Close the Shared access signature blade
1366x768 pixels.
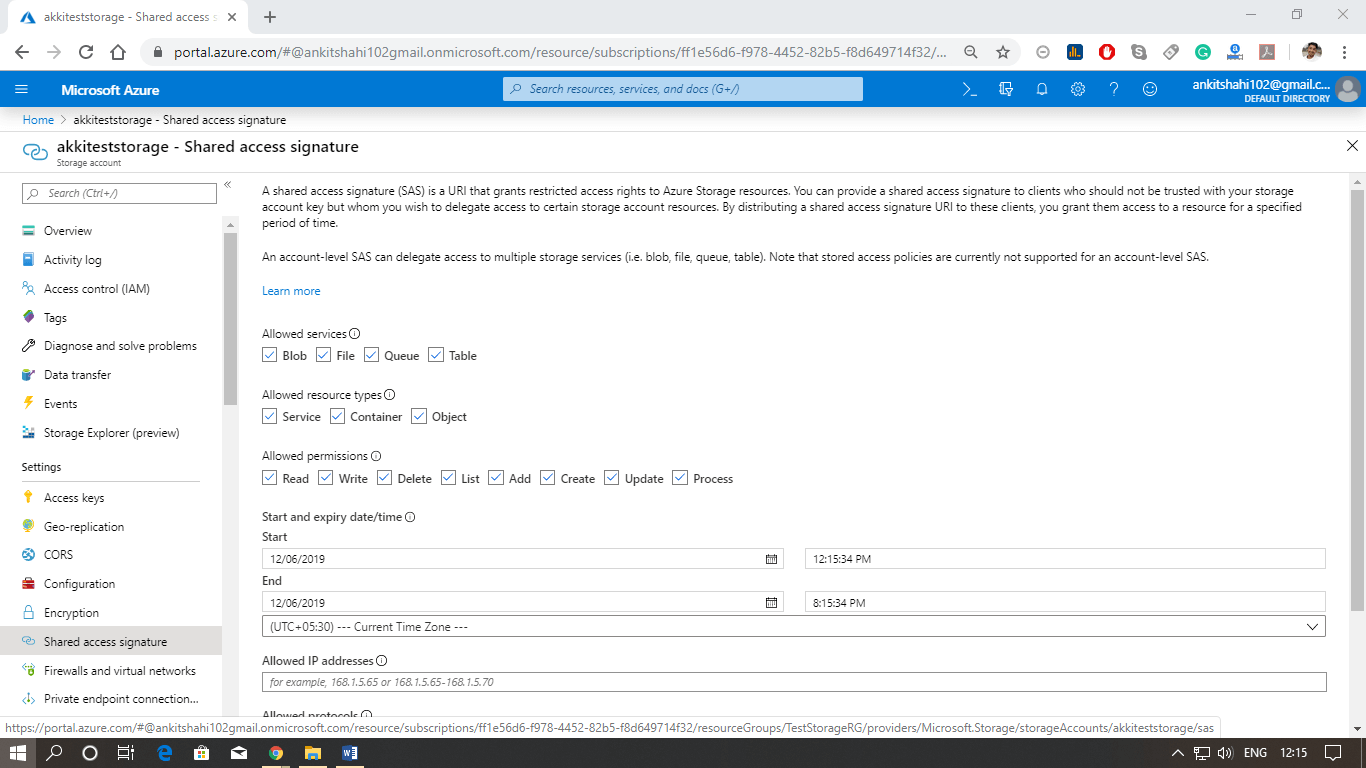(1352, 146)
